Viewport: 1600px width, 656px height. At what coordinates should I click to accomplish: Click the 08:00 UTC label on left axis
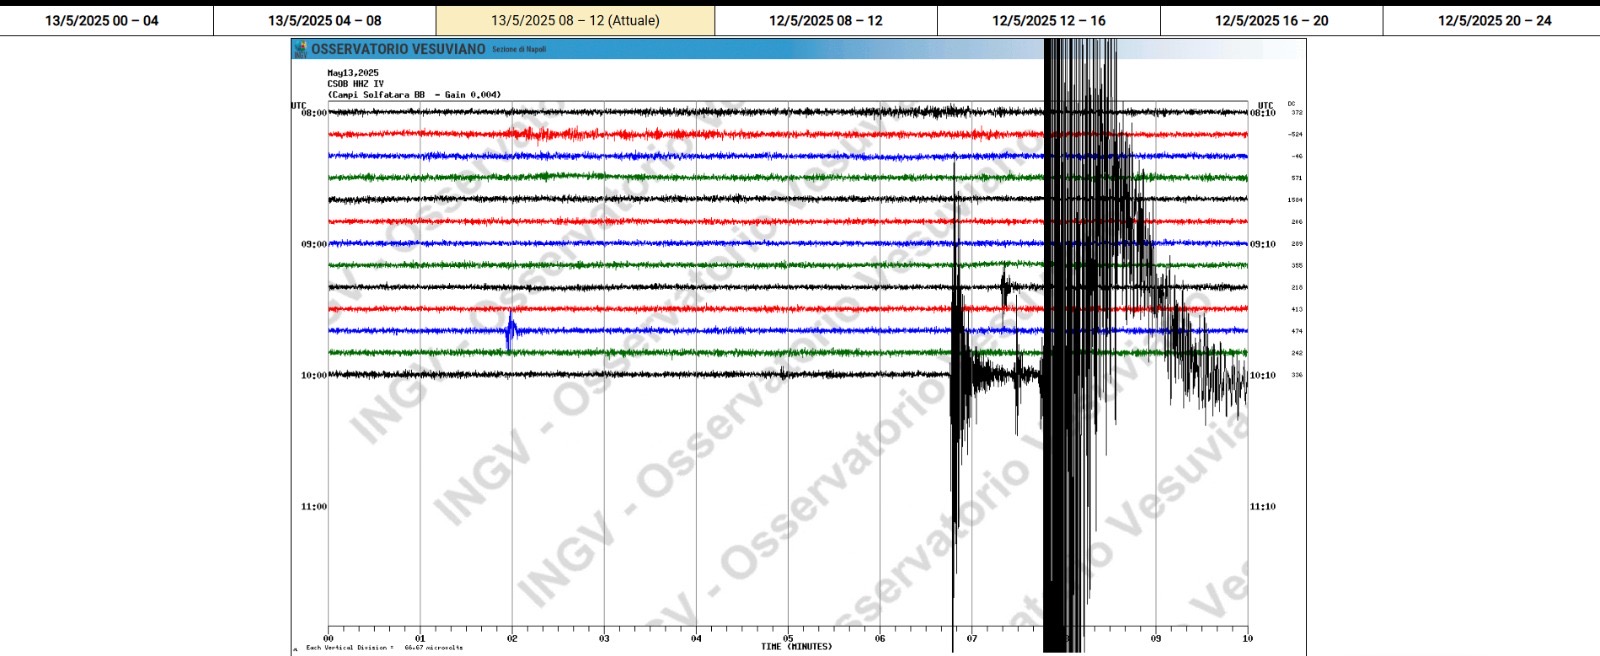[314, 113]
